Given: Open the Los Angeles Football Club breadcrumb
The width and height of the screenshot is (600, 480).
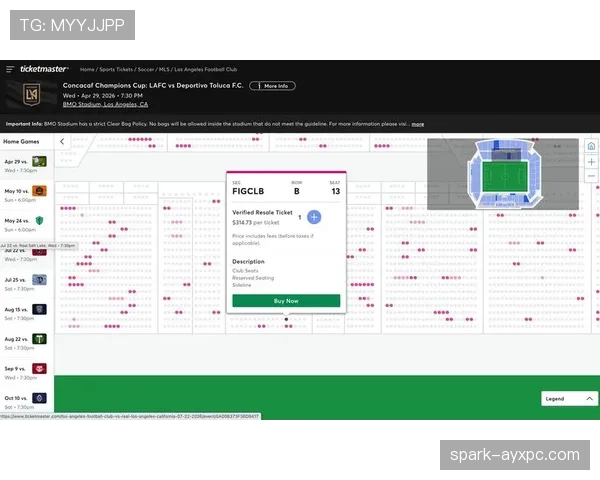Looking at the screenshot, I should (x=205, y=70).
